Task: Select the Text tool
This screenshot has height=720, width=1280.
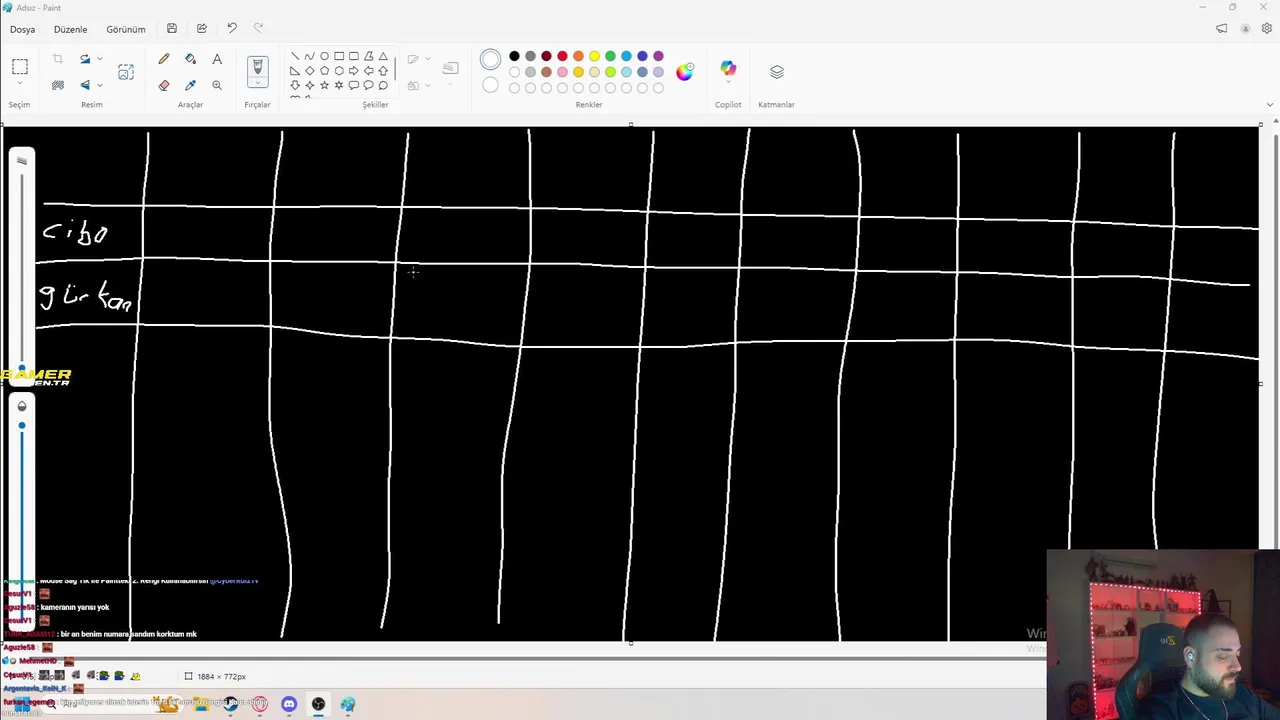Action: point(217,59)
